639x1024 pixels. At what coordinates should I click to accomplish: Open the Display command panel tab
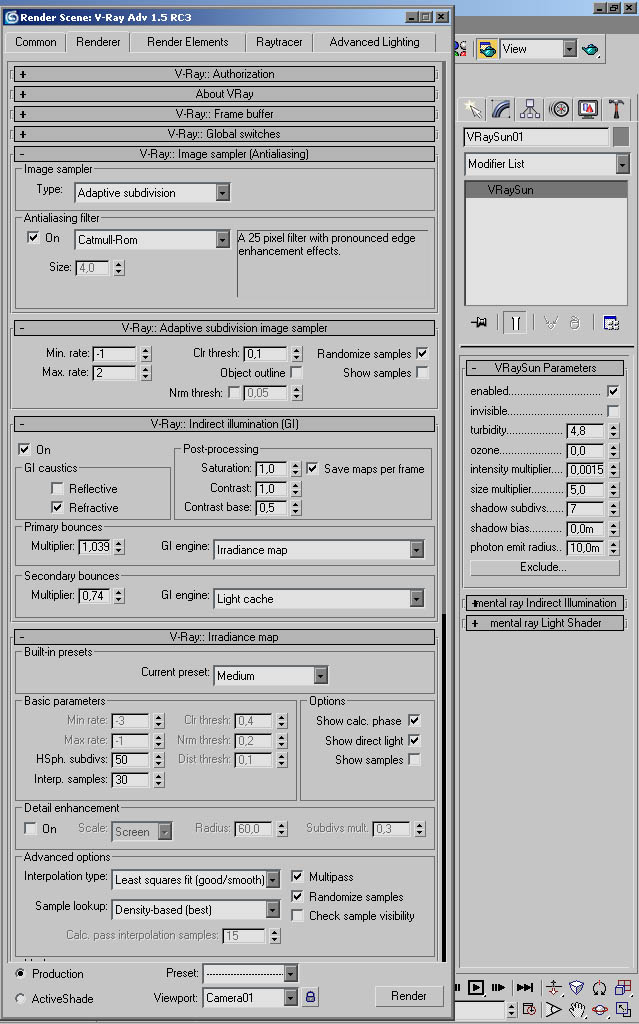[587, 108]
